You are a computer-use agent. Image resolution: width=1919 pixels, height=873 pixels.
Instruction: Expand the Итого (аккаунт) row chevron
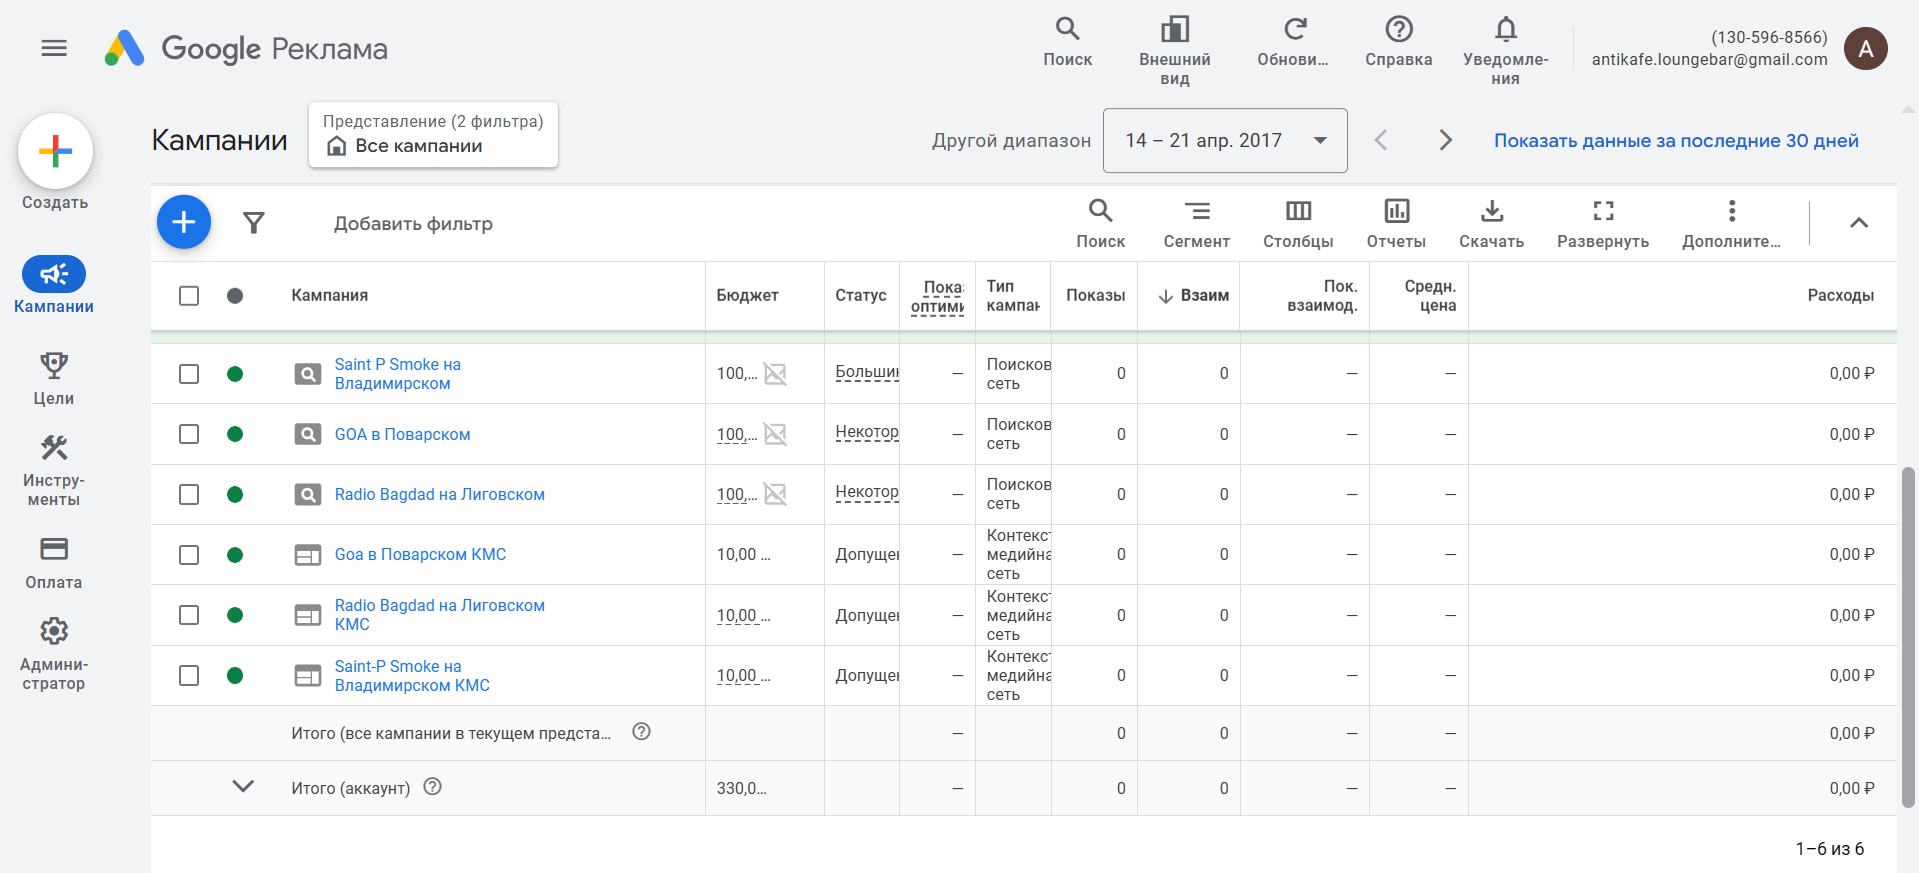(243, 787)
